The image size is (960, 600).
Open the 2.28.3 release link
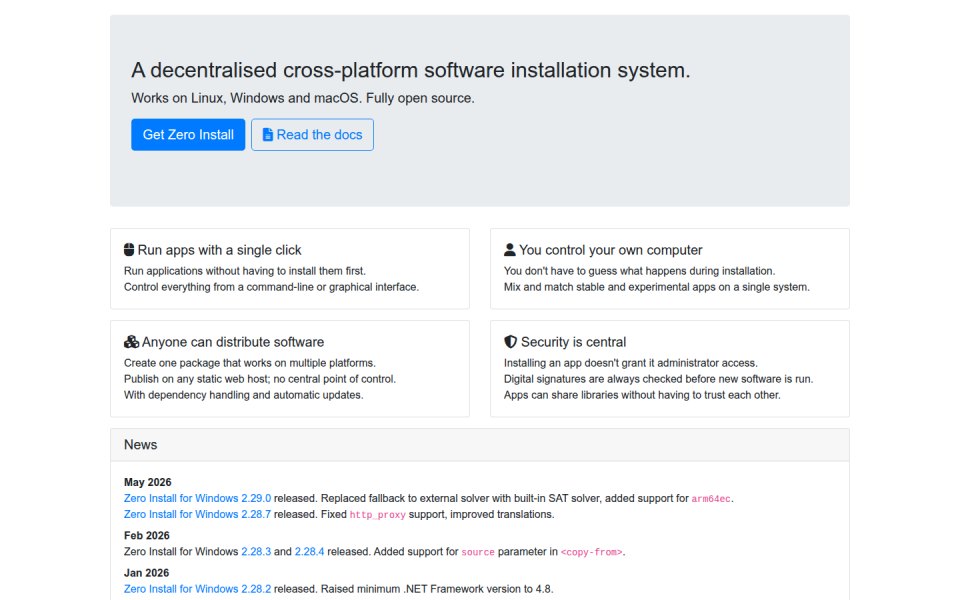[256, 552]
